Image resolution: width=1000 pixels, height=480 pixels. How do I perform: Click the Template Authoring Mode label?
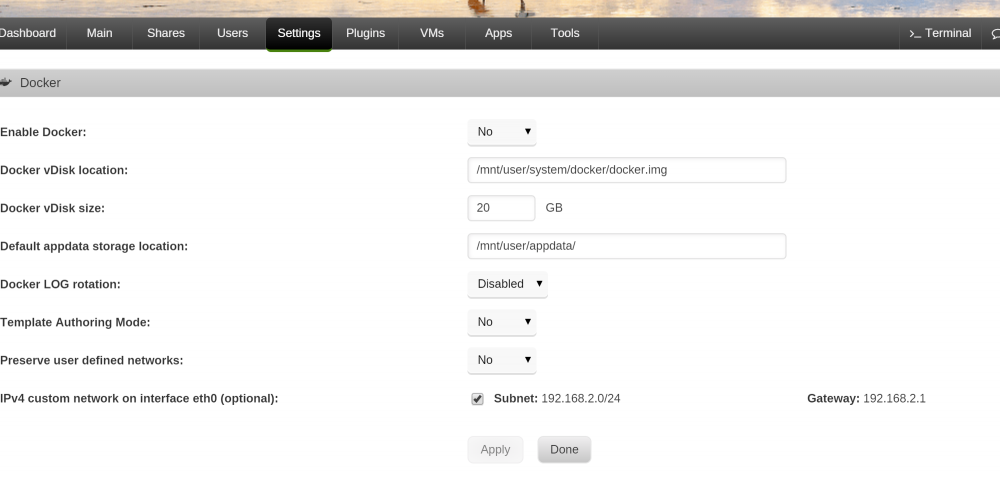pyautogui.click(x=75, y=322)
